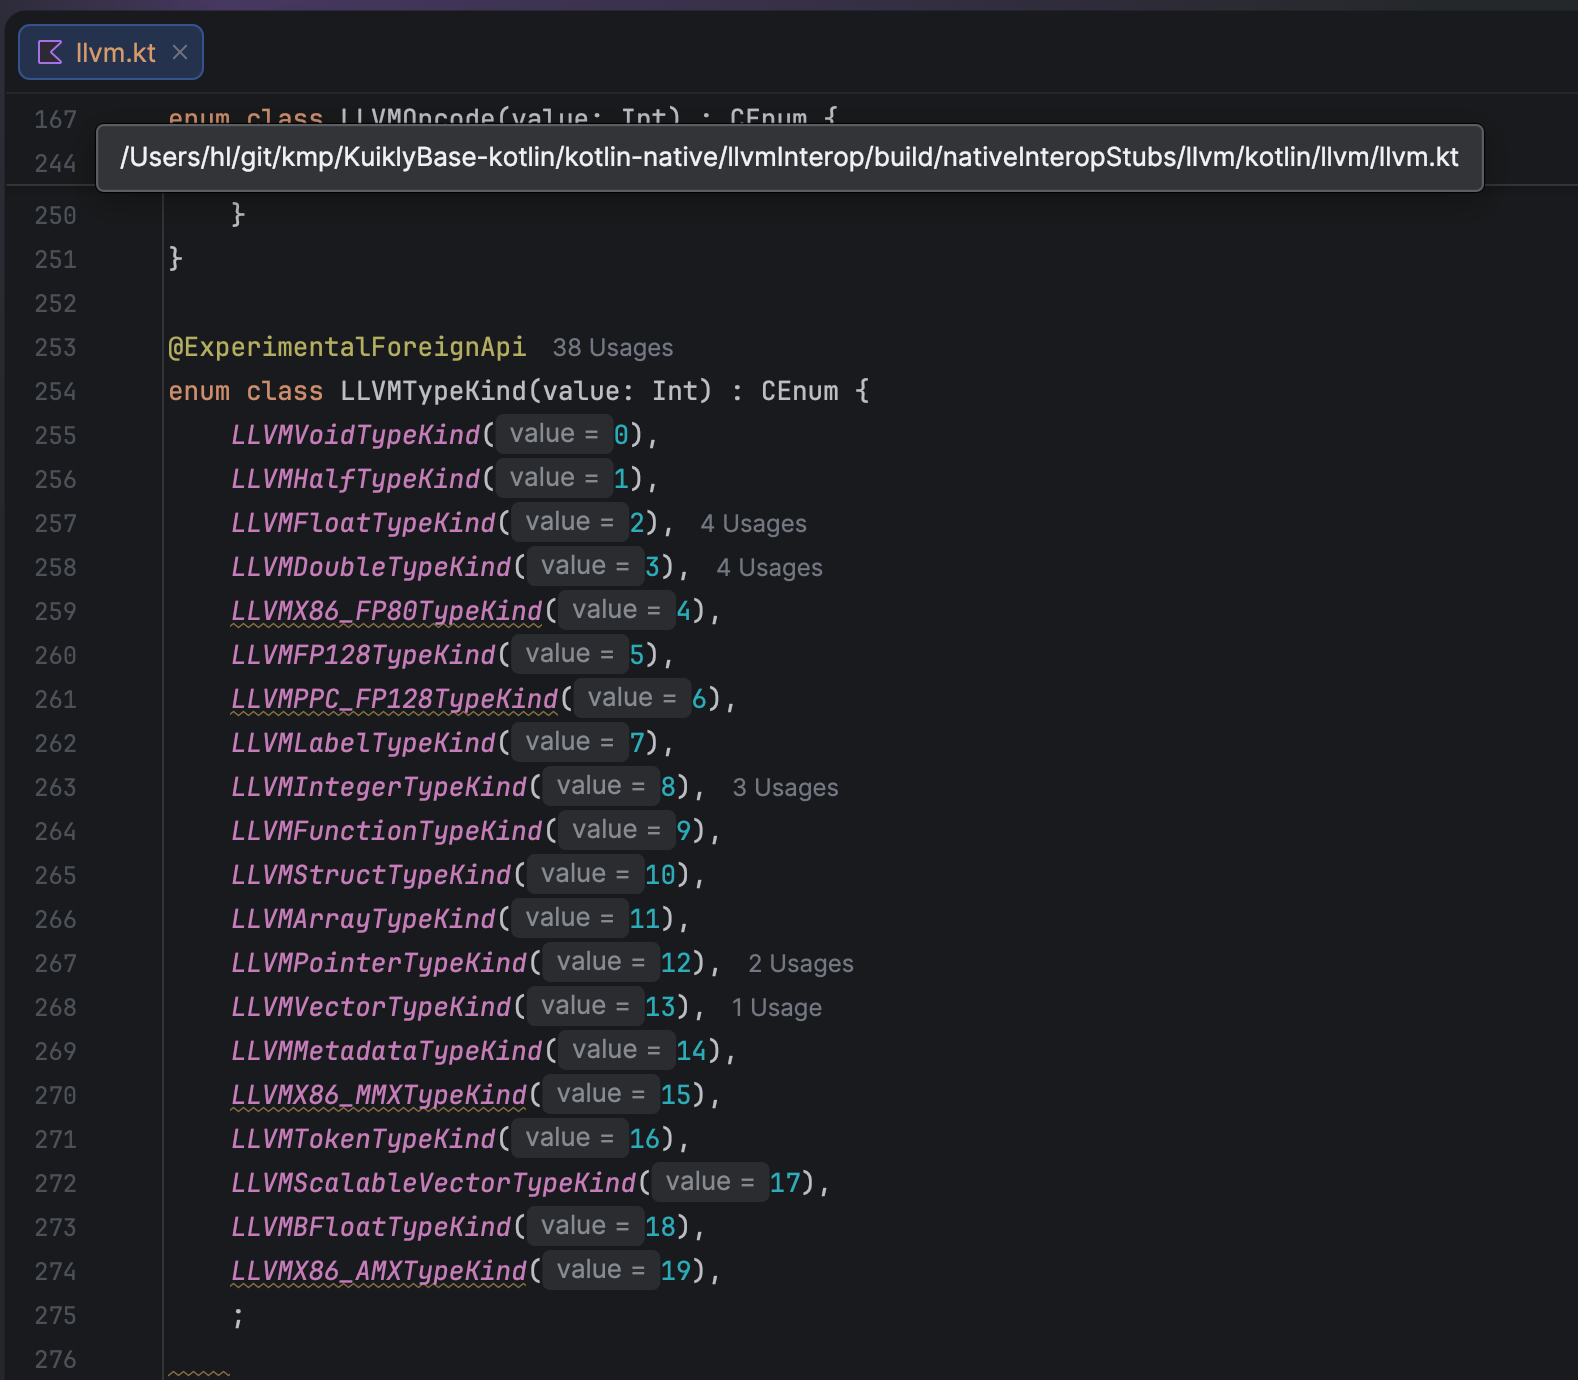Open the 38 Usages hint above LLVMTypeKind

[612, 348]
